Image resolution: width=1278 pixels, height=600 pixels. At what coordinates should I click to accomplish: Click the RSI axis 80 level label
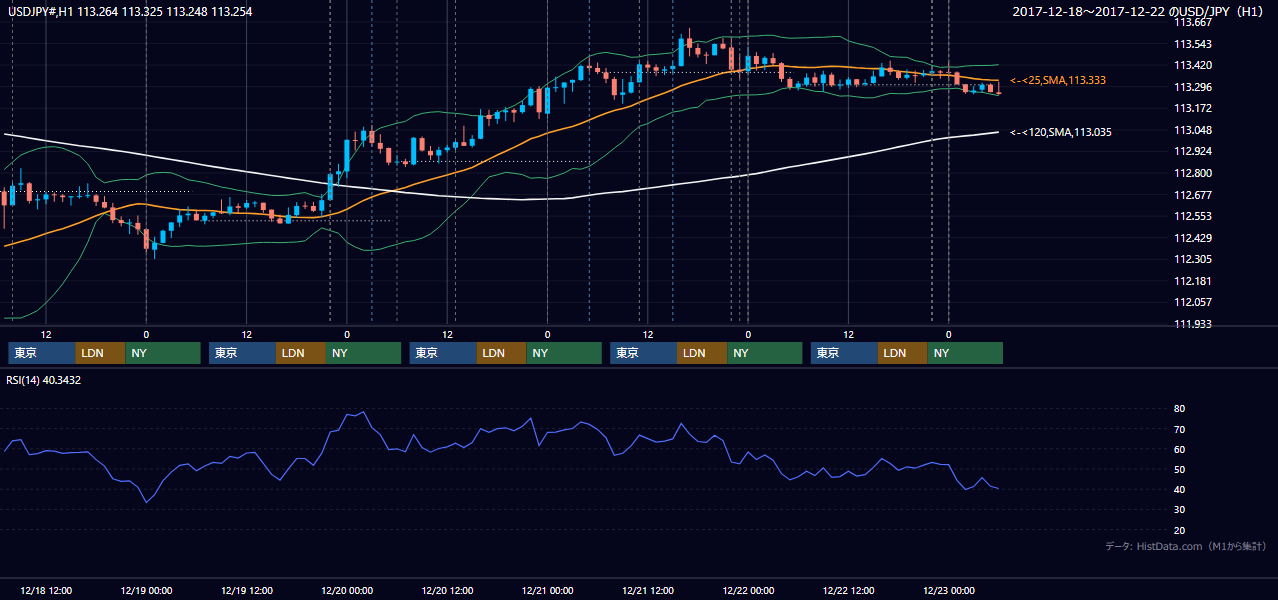[1179, 409]
